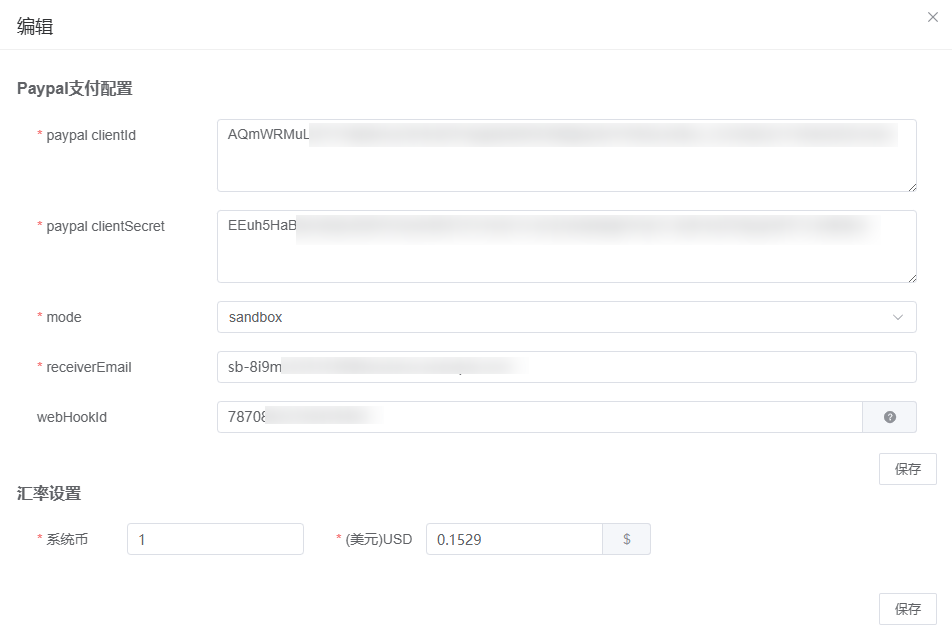Click the dollar sign suffix on USD field
The width and height of the screenshot is (952, 639).
(627, 539)
